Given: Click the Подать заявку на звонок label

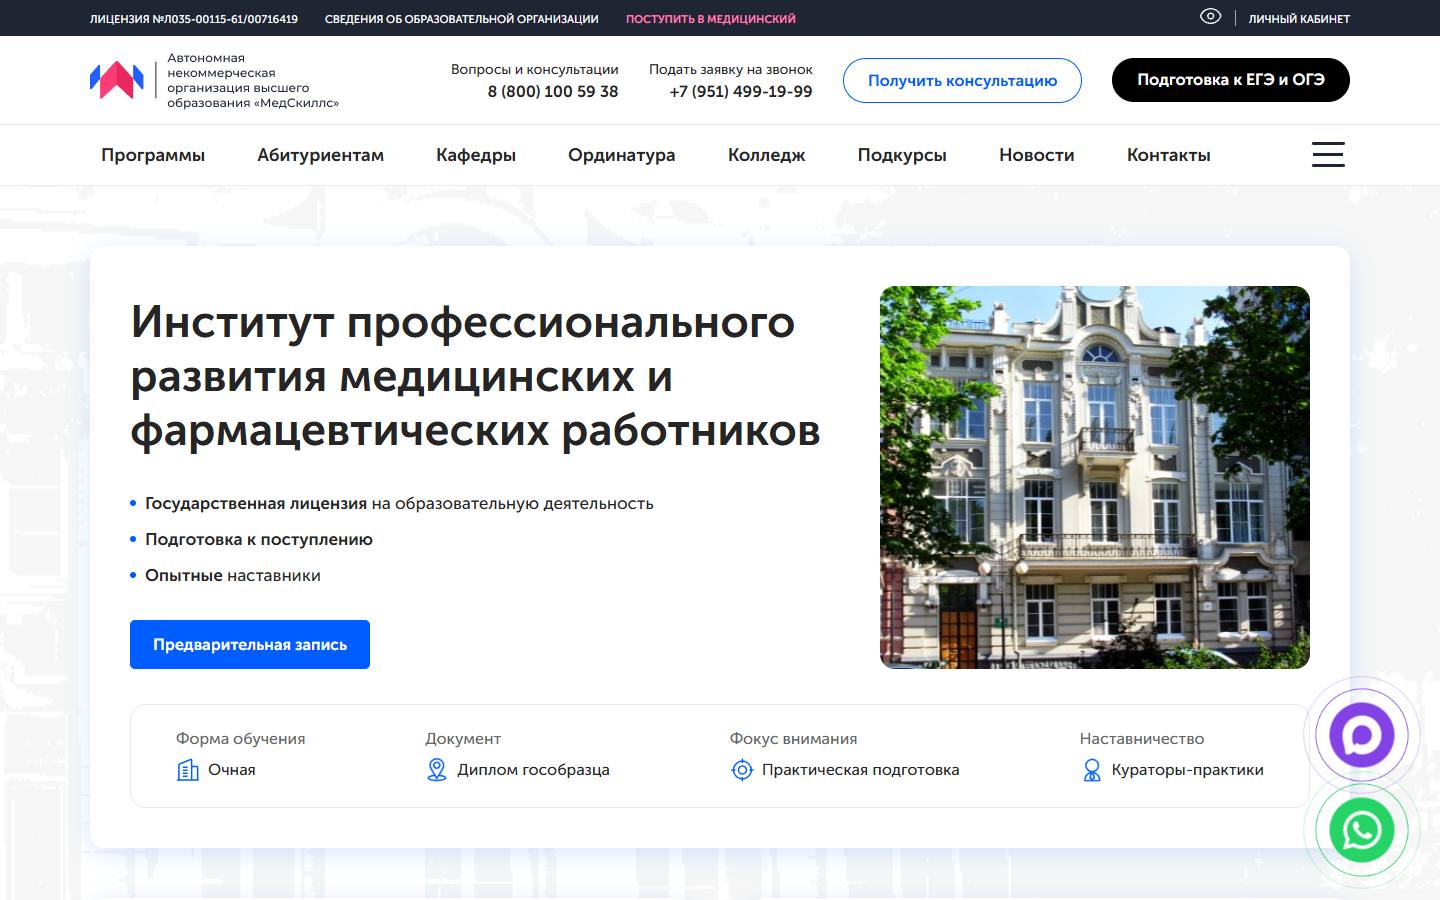Looking at the screenshot, I should [731, 69].
